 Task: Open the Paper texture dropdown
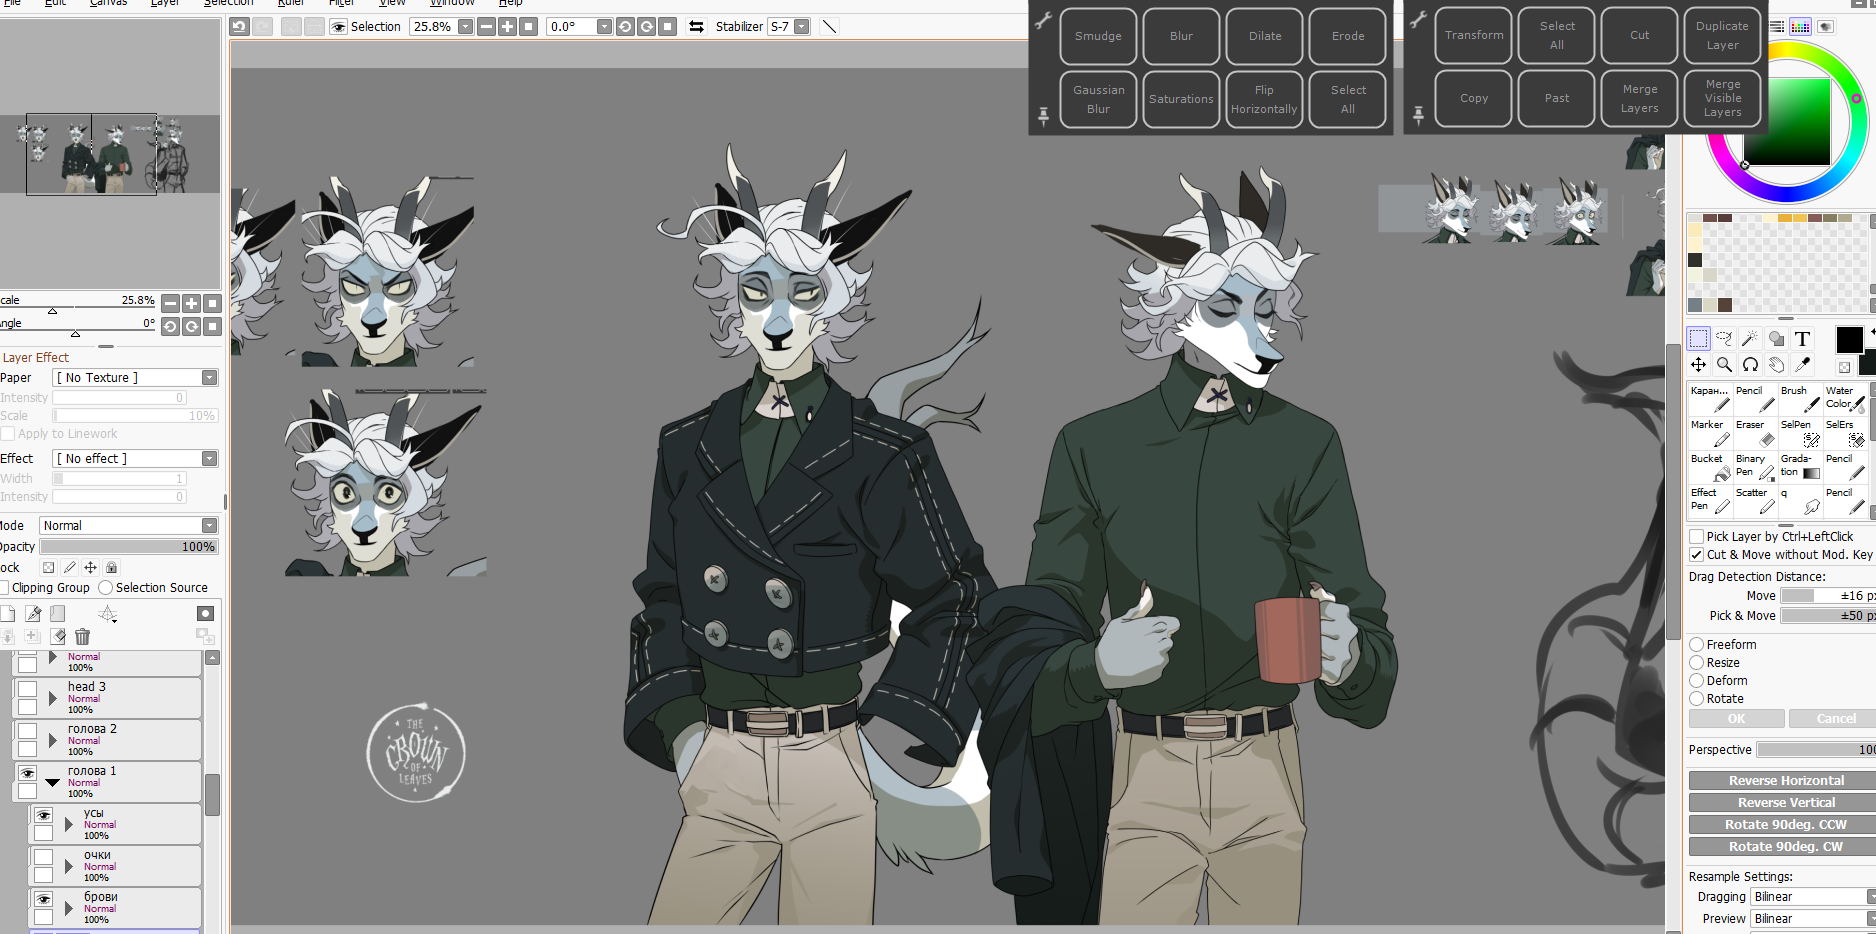209,378
